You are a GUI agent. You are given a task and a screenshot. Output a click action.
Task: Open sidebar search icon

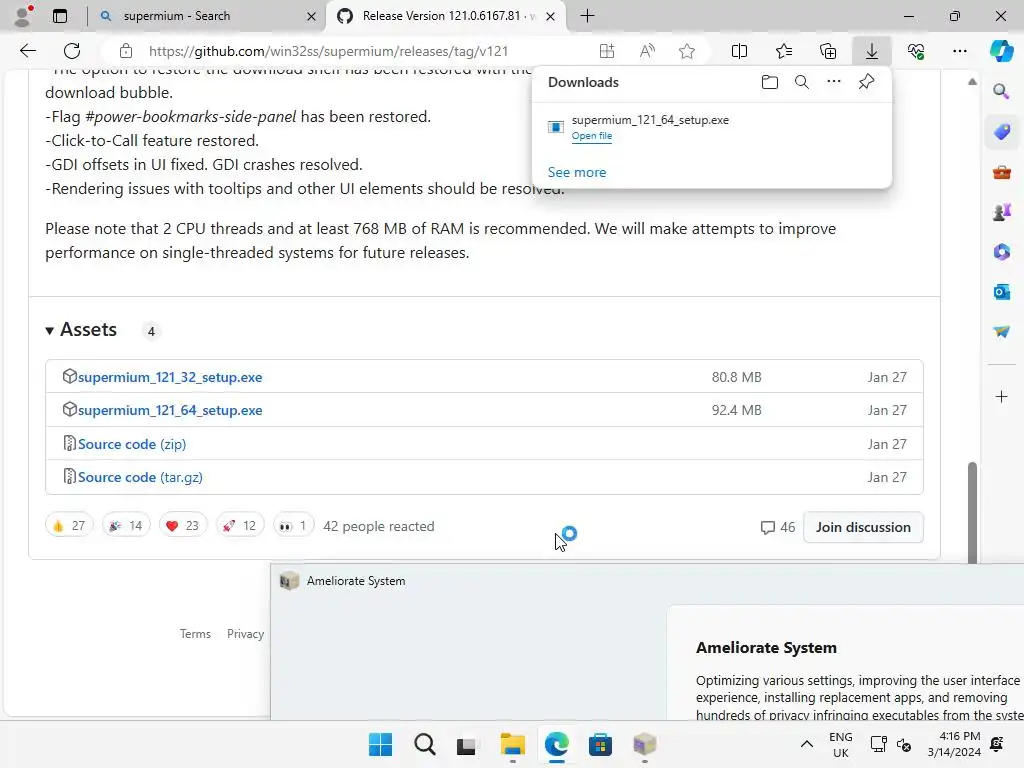click(x=1001, y=91)
